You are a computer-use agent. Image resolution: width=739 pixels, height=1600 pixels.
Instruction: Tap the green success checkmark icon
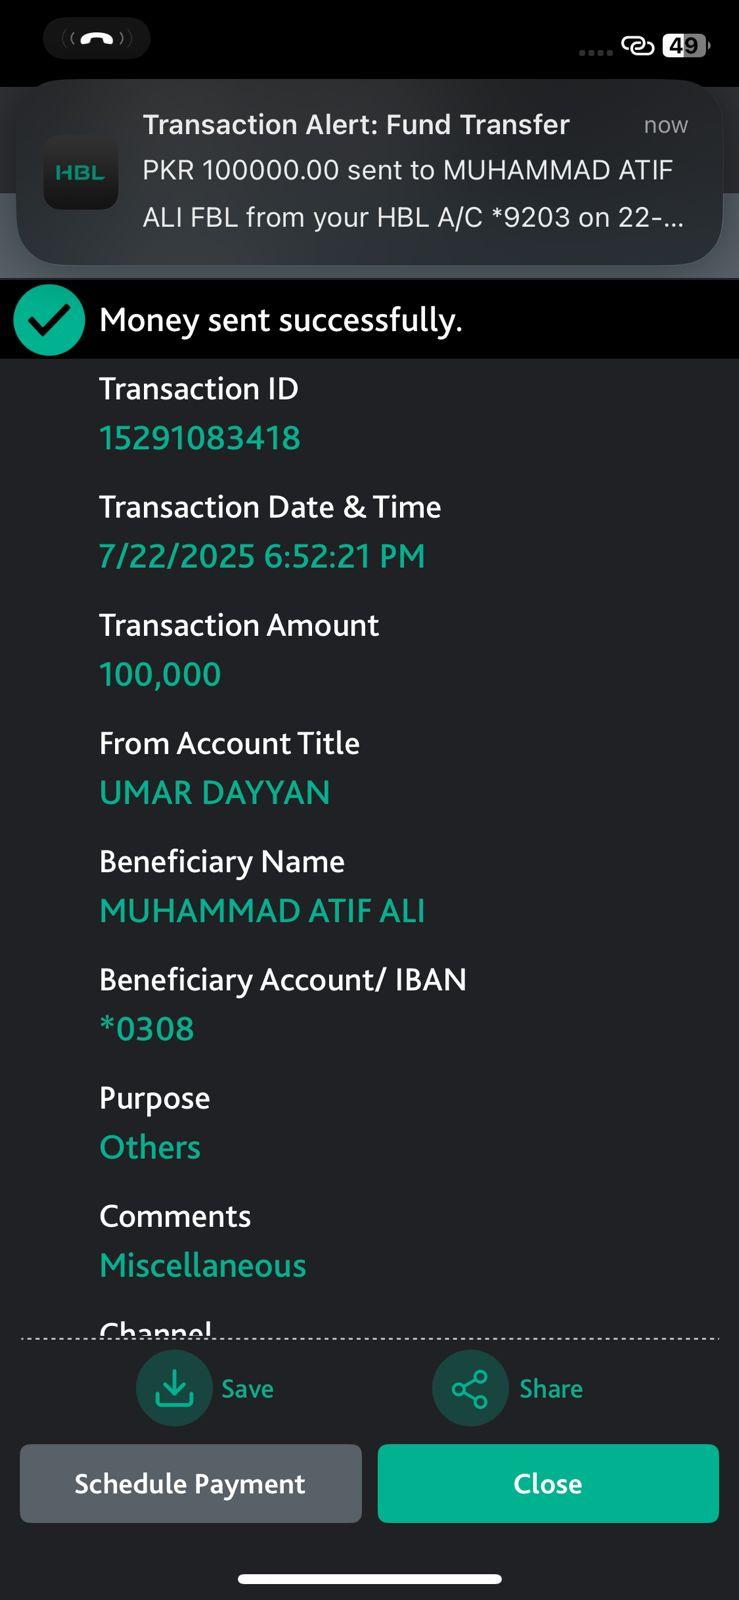click(x=49, y=320)
